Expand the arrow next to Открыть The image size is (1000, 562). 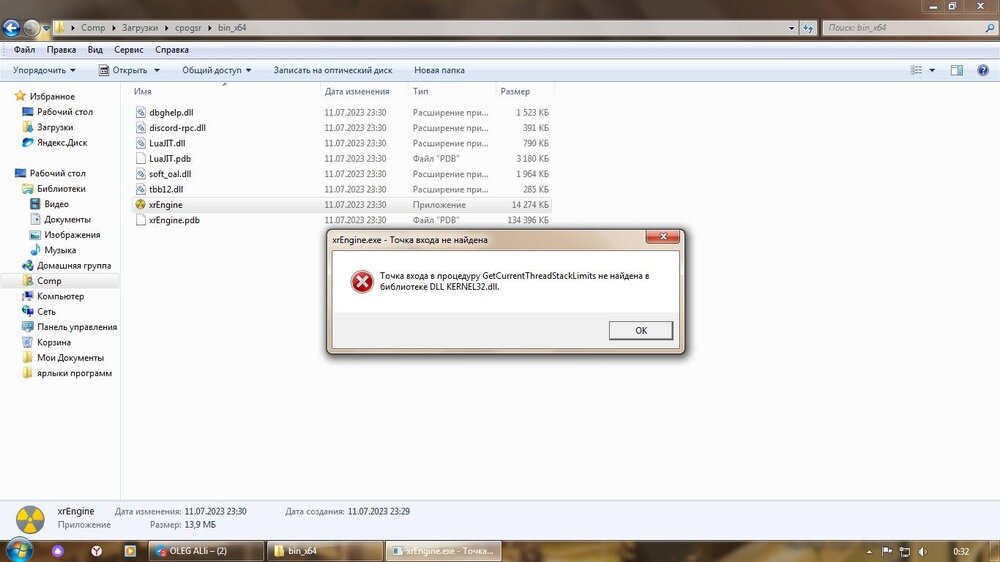pos(157,70)
